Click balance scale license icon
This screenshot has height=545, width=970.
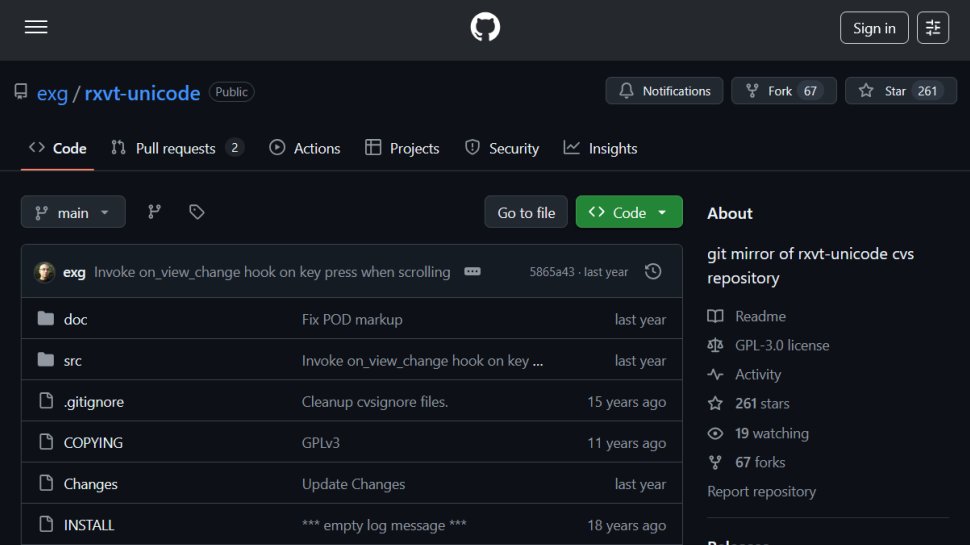[x=715, y=345]
